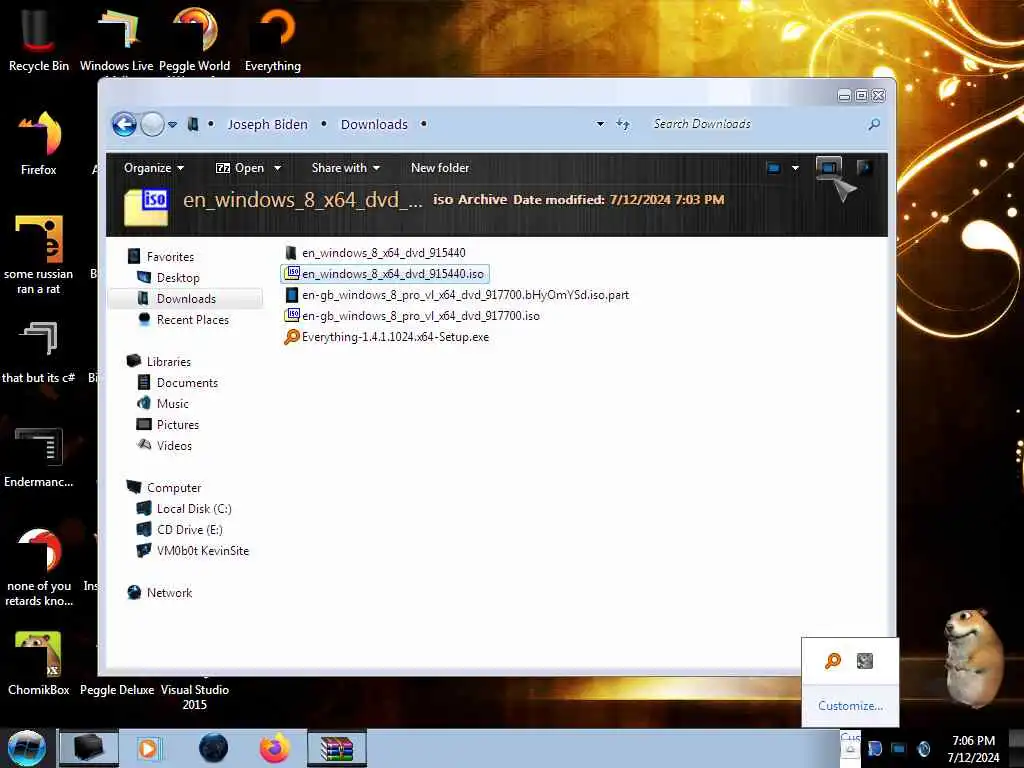Screen dimensions: 1024x768
Task: Select Computer in navigation pane
Action: tap(174, 487)
